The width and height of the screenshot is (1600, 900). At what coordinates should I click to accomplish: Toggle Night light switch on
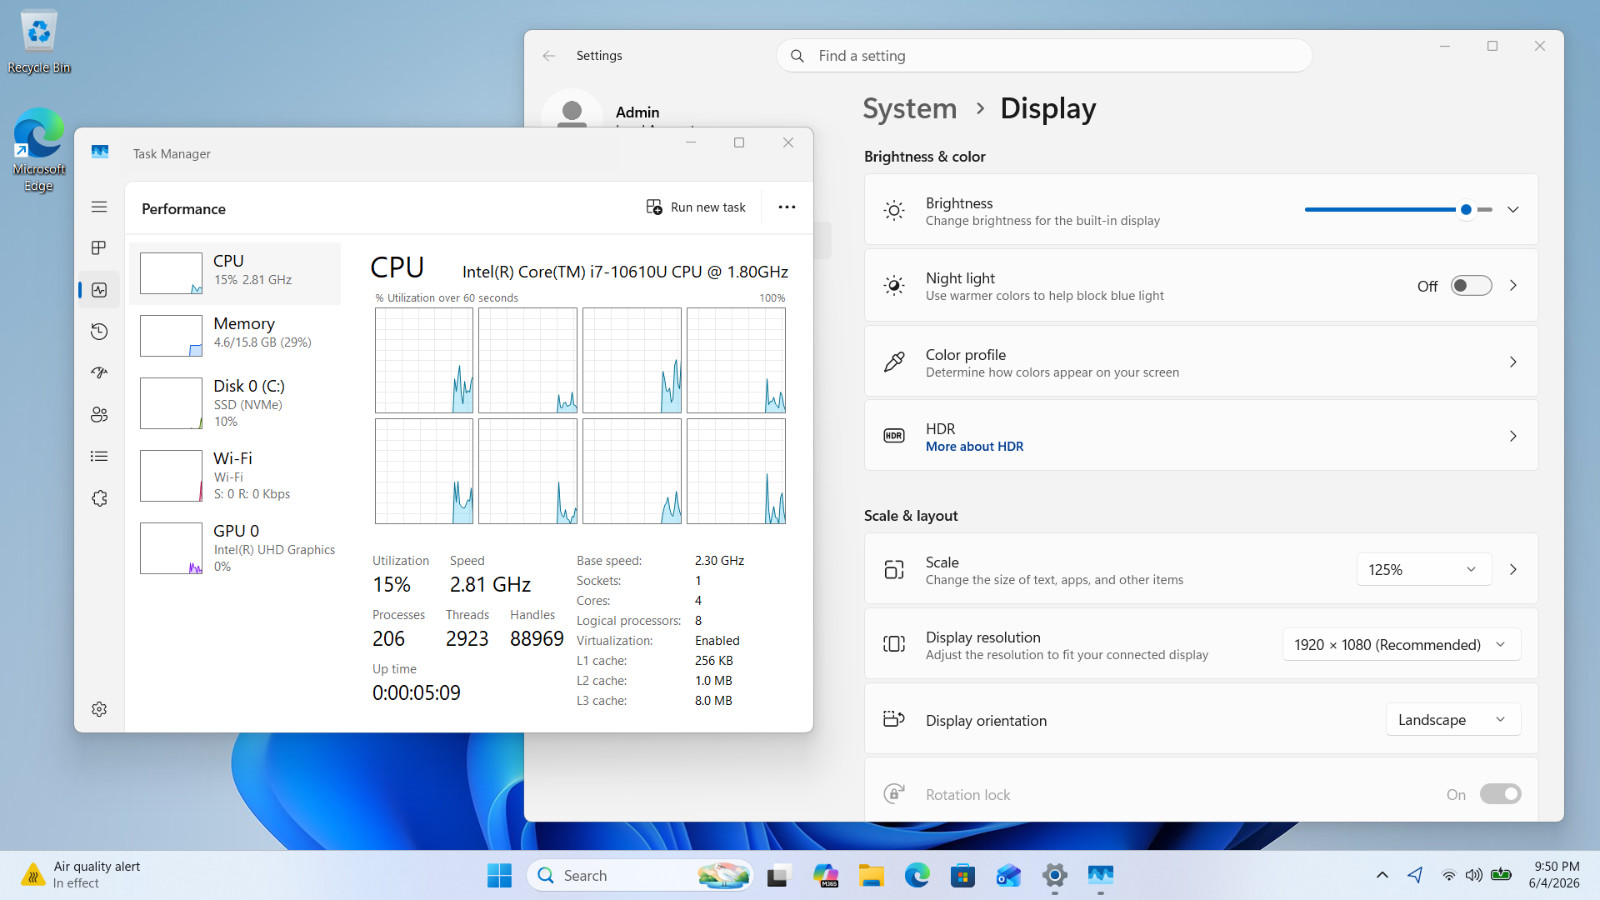point(1471,286)
